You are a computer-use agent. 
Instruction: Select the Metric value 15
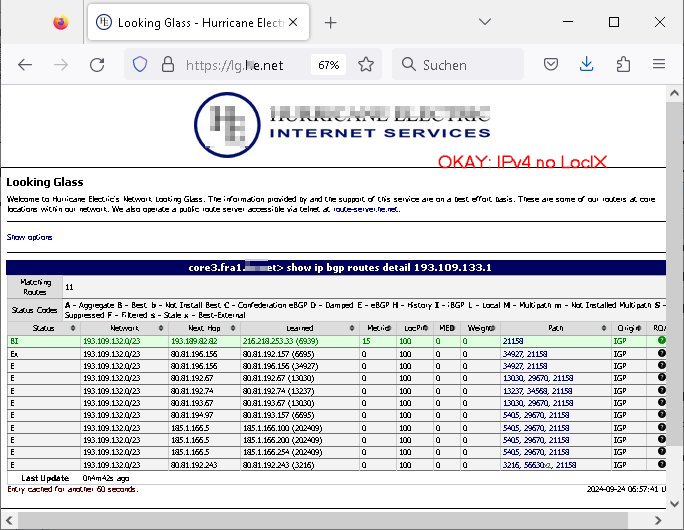[x=366, y=341]
